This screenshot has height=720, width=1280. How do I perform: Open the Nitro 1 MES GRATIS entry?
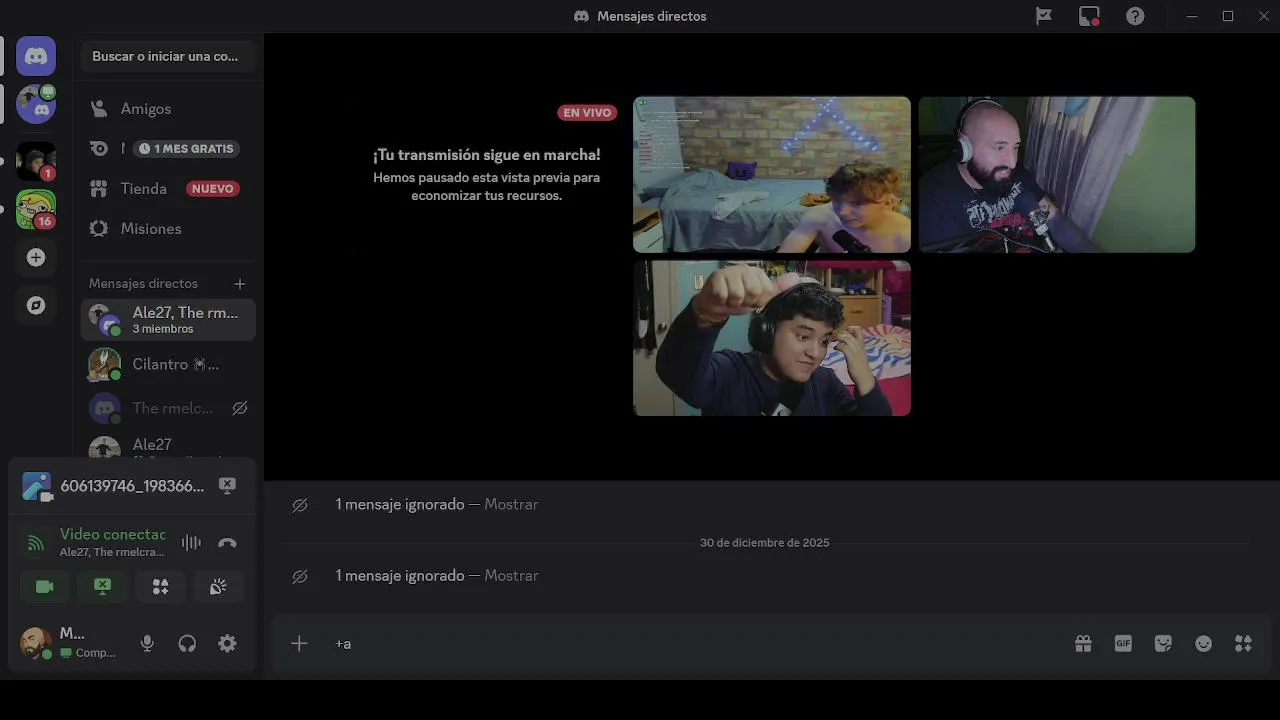(168, 148)
